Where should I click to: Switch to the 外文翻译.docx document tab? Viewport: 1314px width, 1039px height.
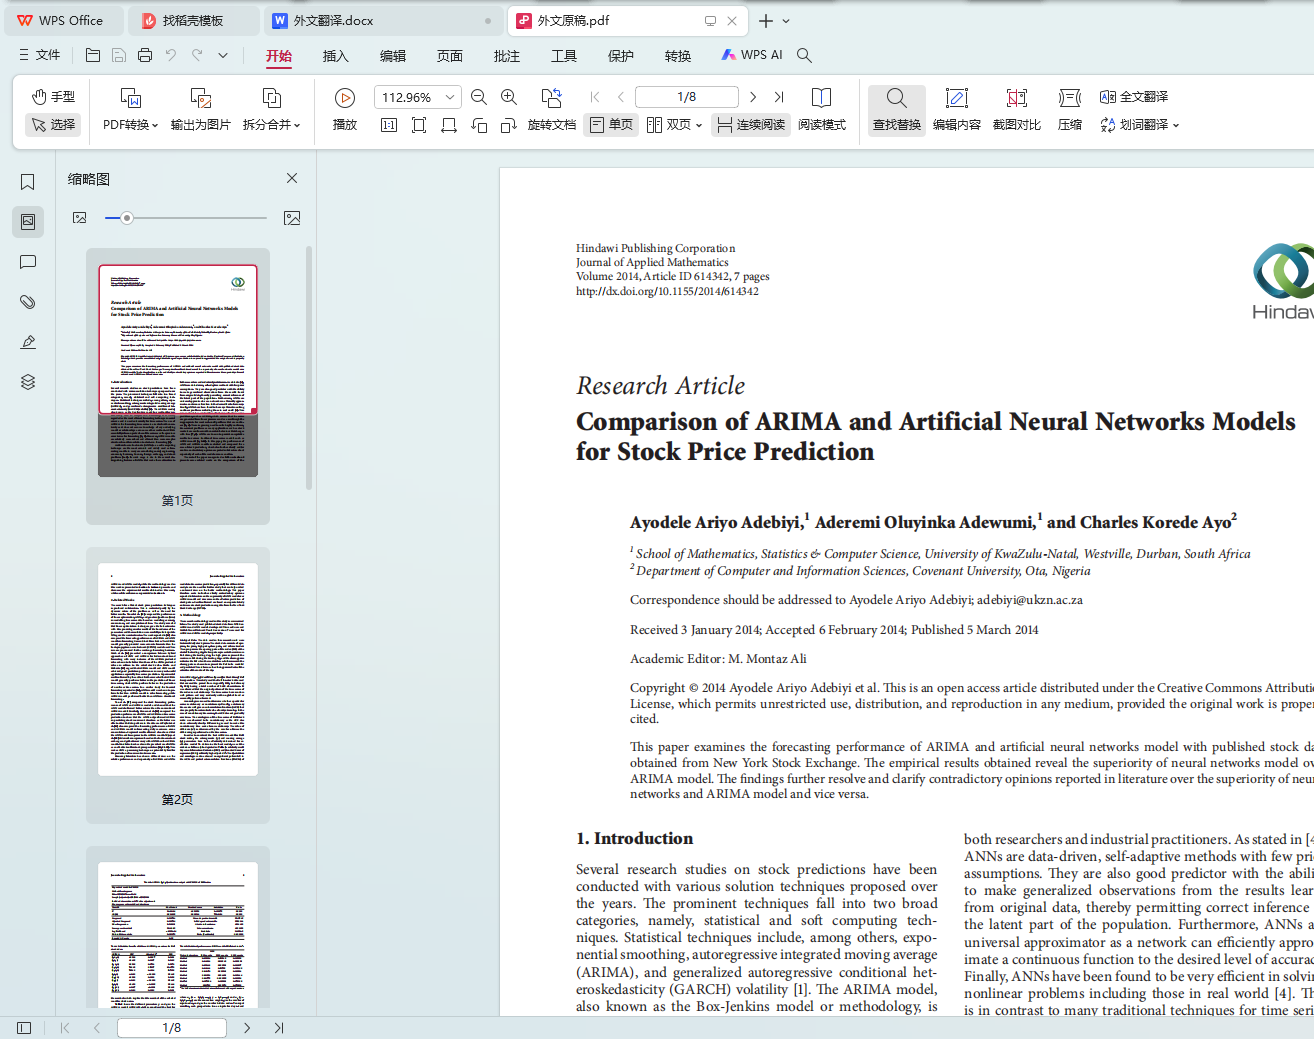click(383, 21)
